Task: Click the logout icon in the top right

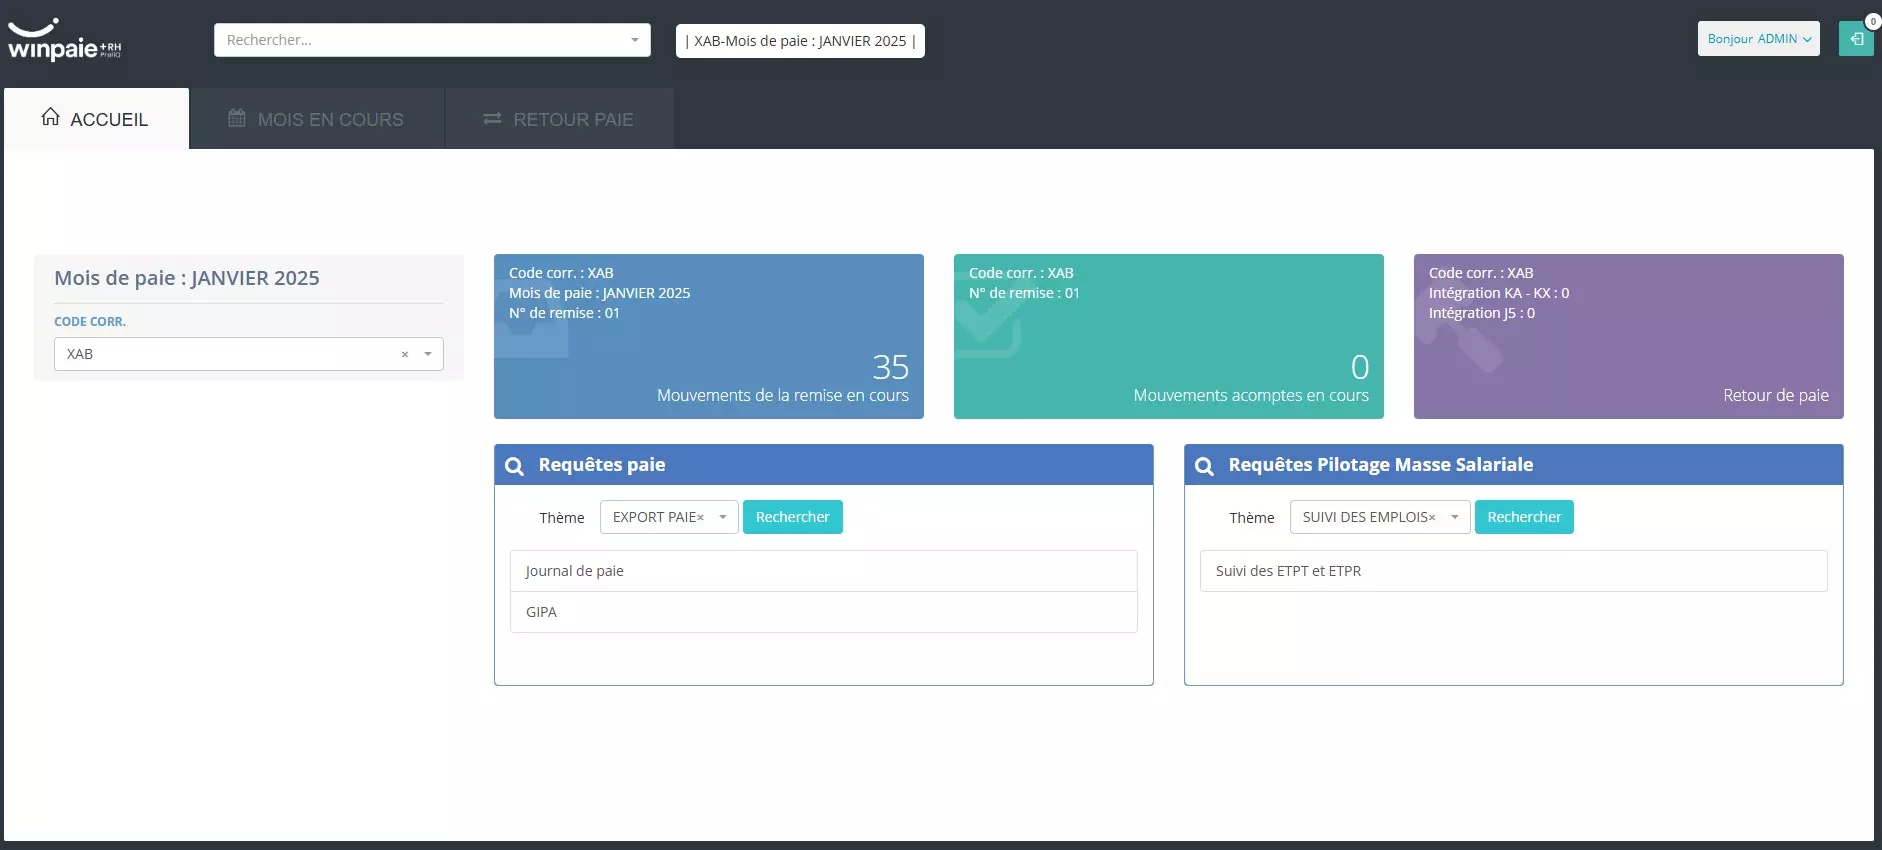Action: pos(1856,39)
